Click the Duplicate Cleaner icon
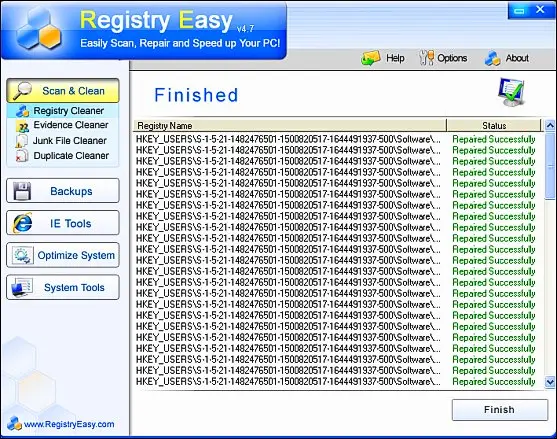This screenshot has width=557, height=439. coord(22,156)
